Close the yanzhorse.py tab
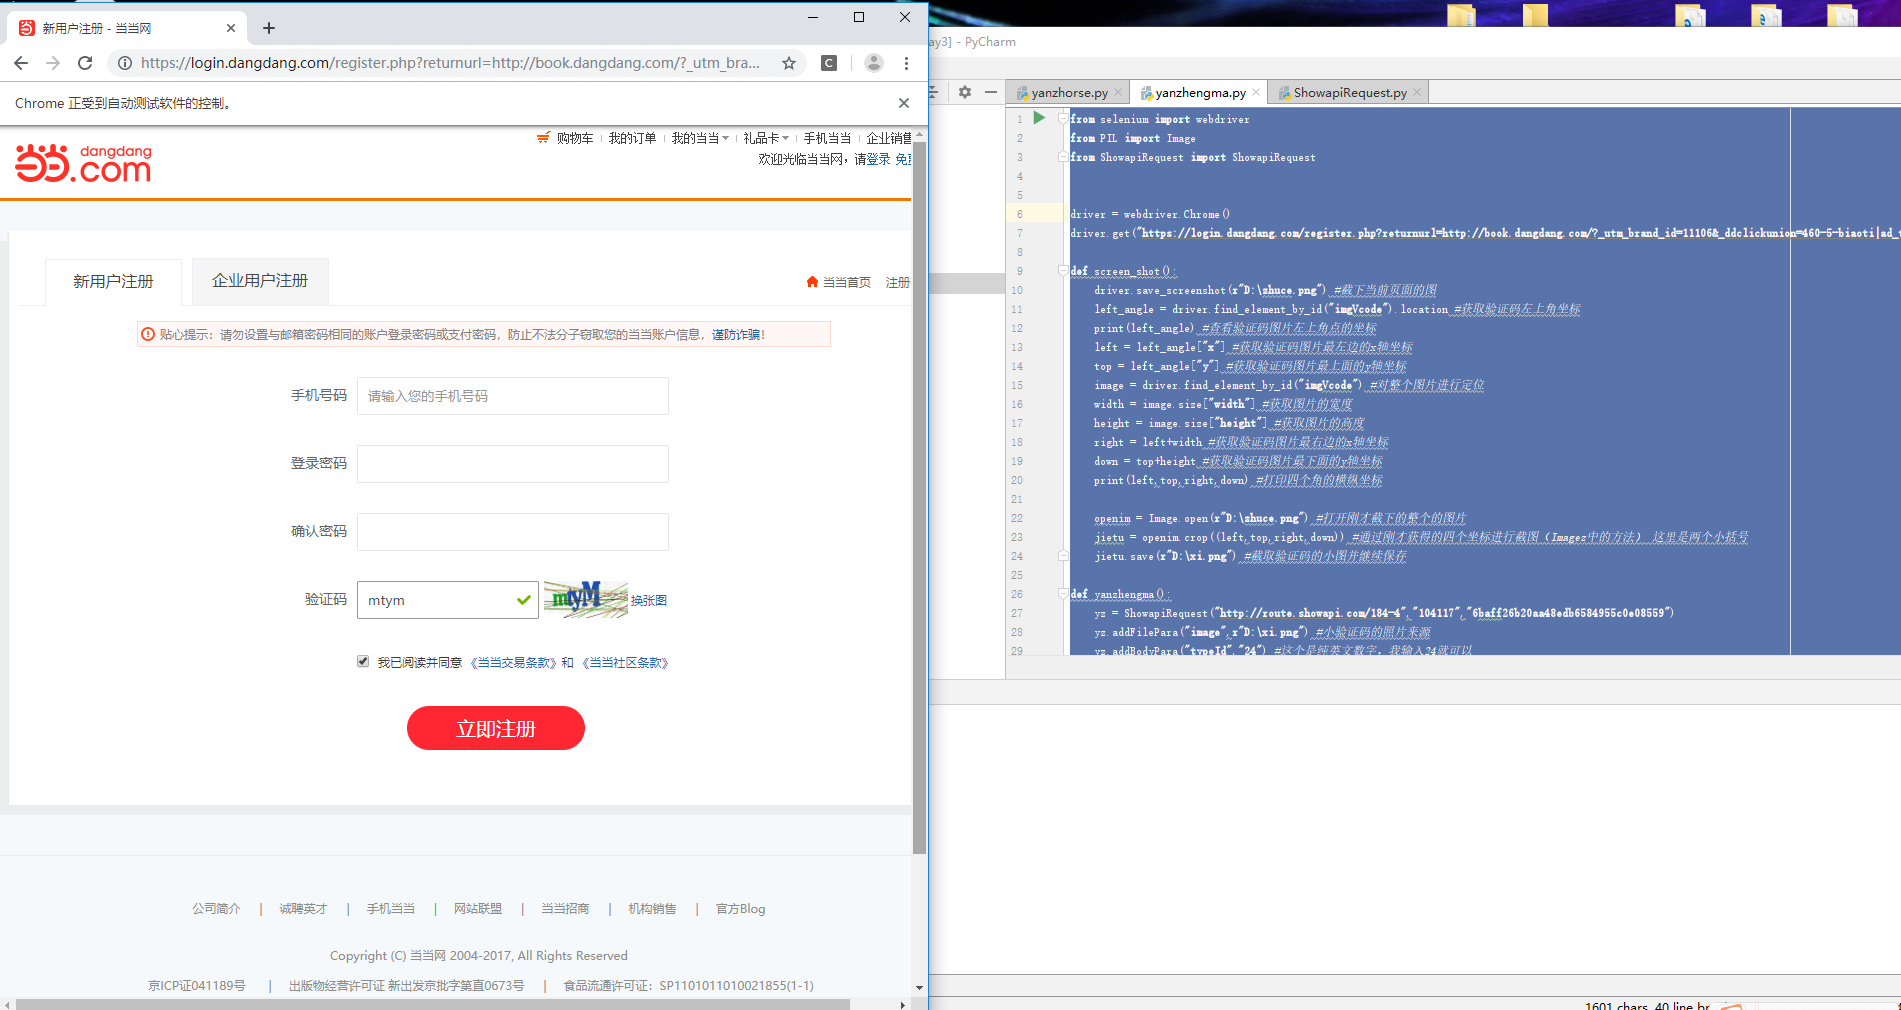The height and width of the screenshot is (1010, 1901). 1118,93
